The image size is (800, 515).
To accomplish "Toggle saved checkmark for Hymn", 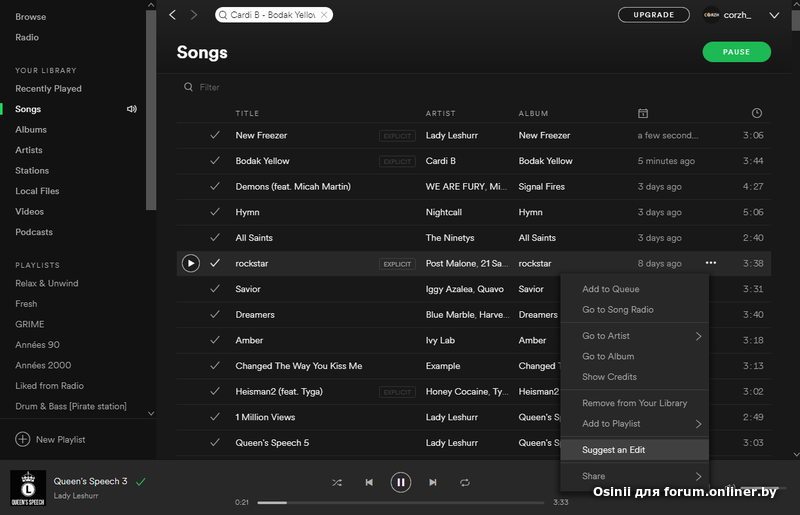I will [215, 211].
